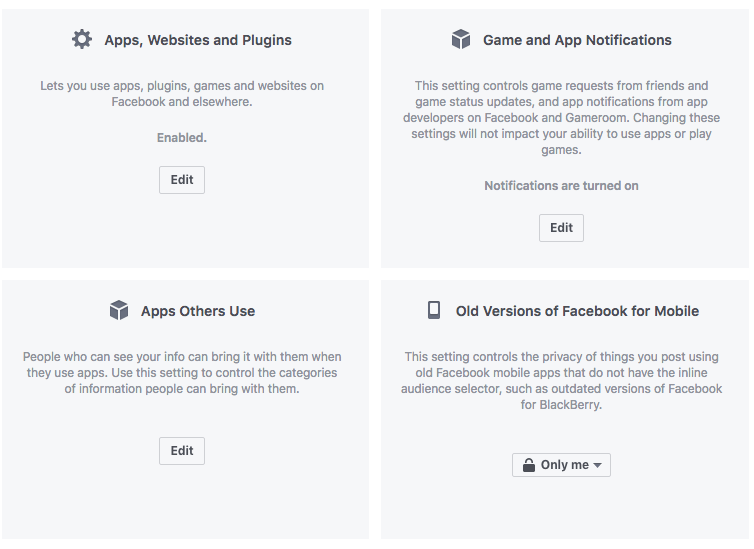Click the description about game requests from friends
The width and height of the screenshot is (754, 549).
pos(561,118)
